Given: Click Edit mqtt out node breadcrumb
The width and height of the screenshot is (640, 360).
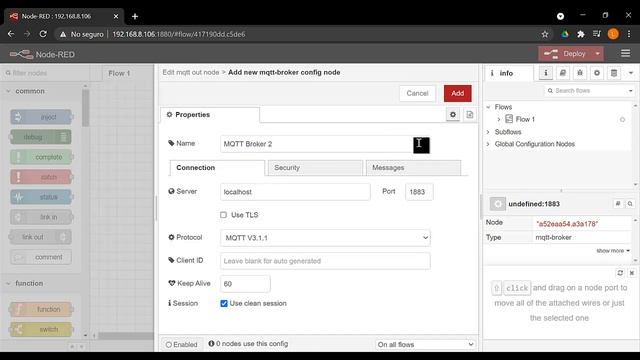Looking at the screenshot, I should click(191, 72).
